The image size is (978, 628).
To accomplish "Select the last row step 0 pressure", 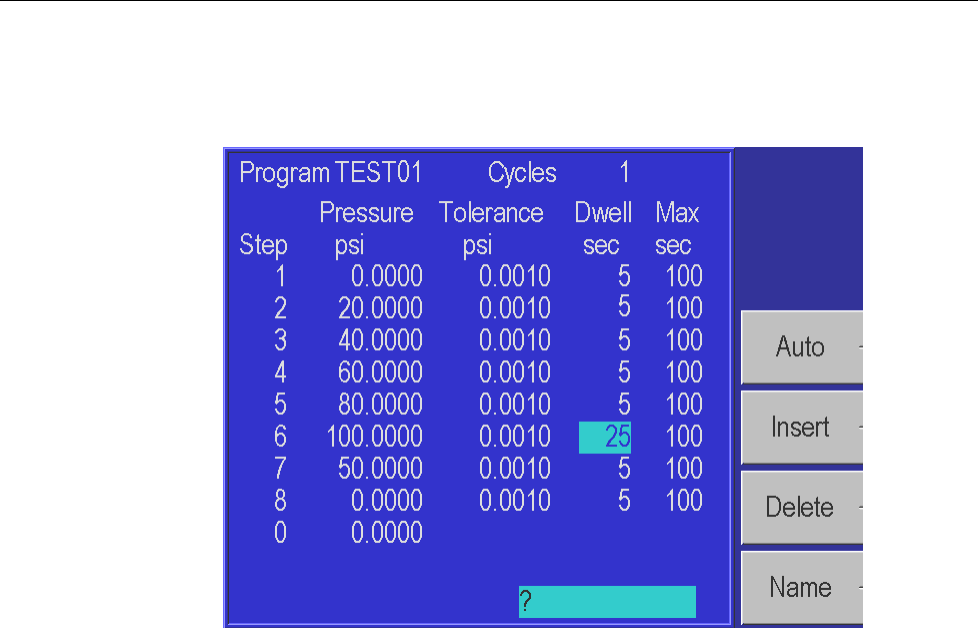I will [x=387, y=533].
